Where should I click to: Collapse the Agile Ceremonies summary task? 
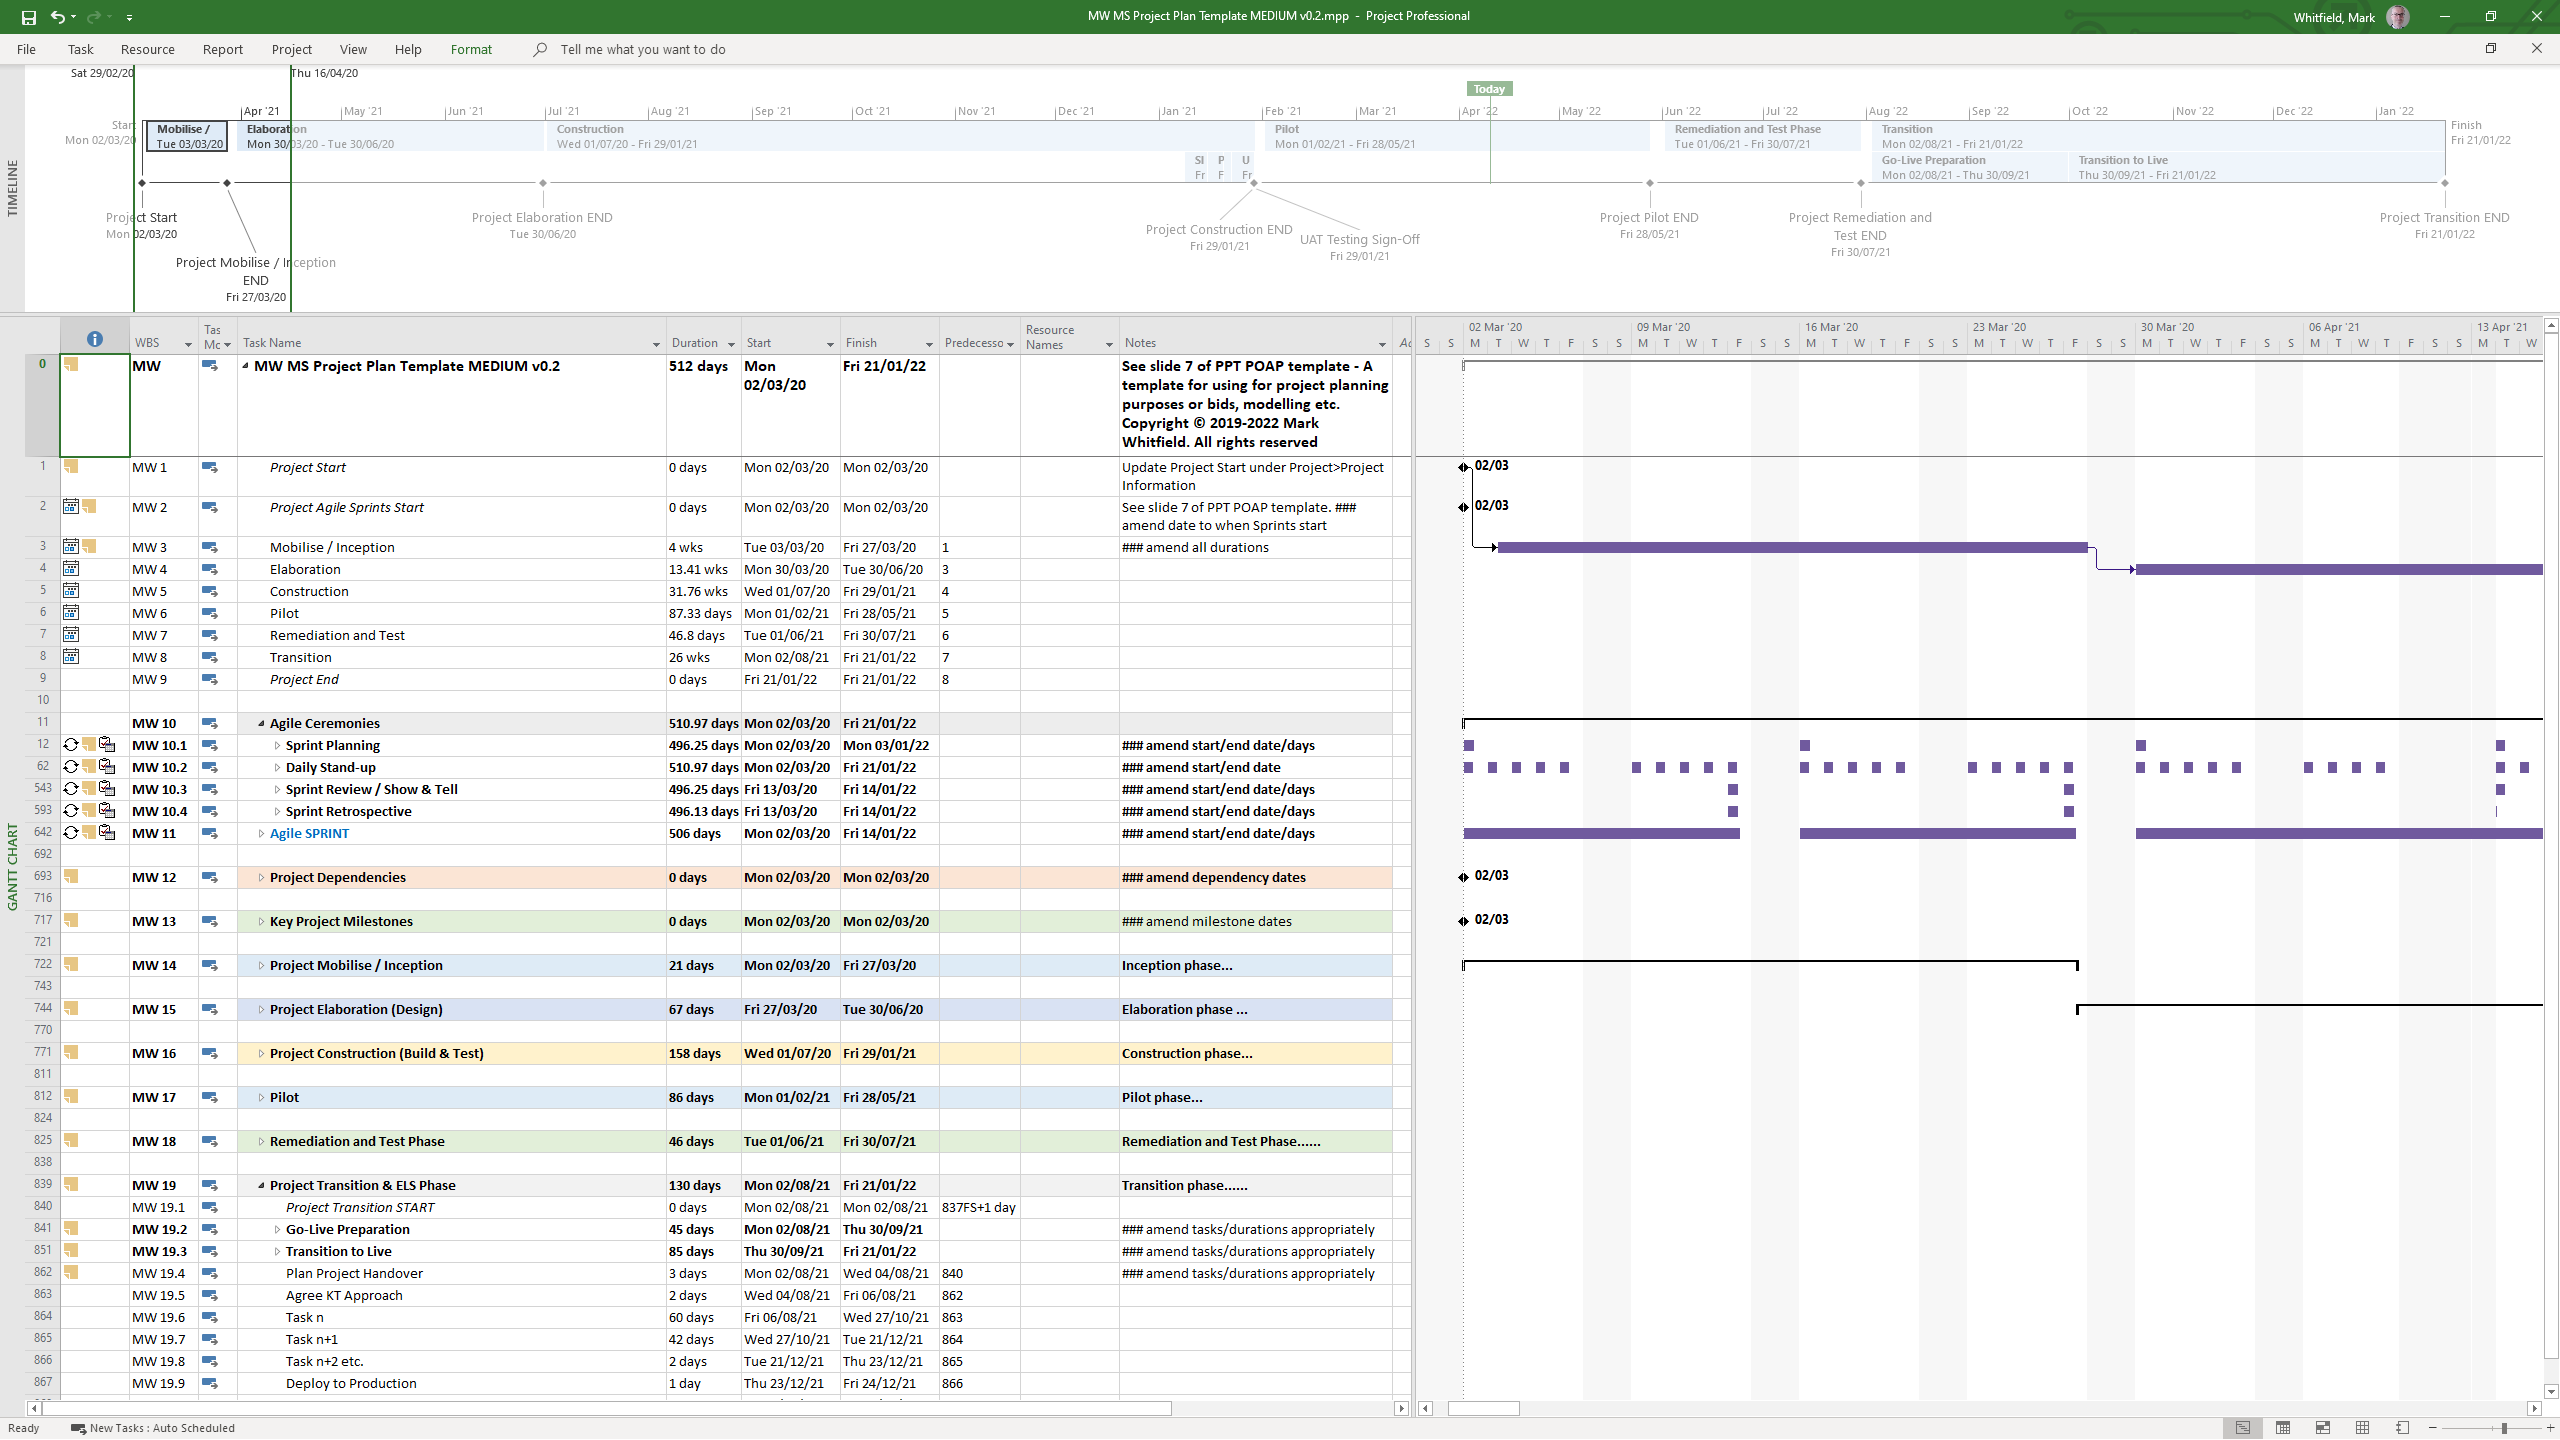pyautogui.click(x=261, y=724)
